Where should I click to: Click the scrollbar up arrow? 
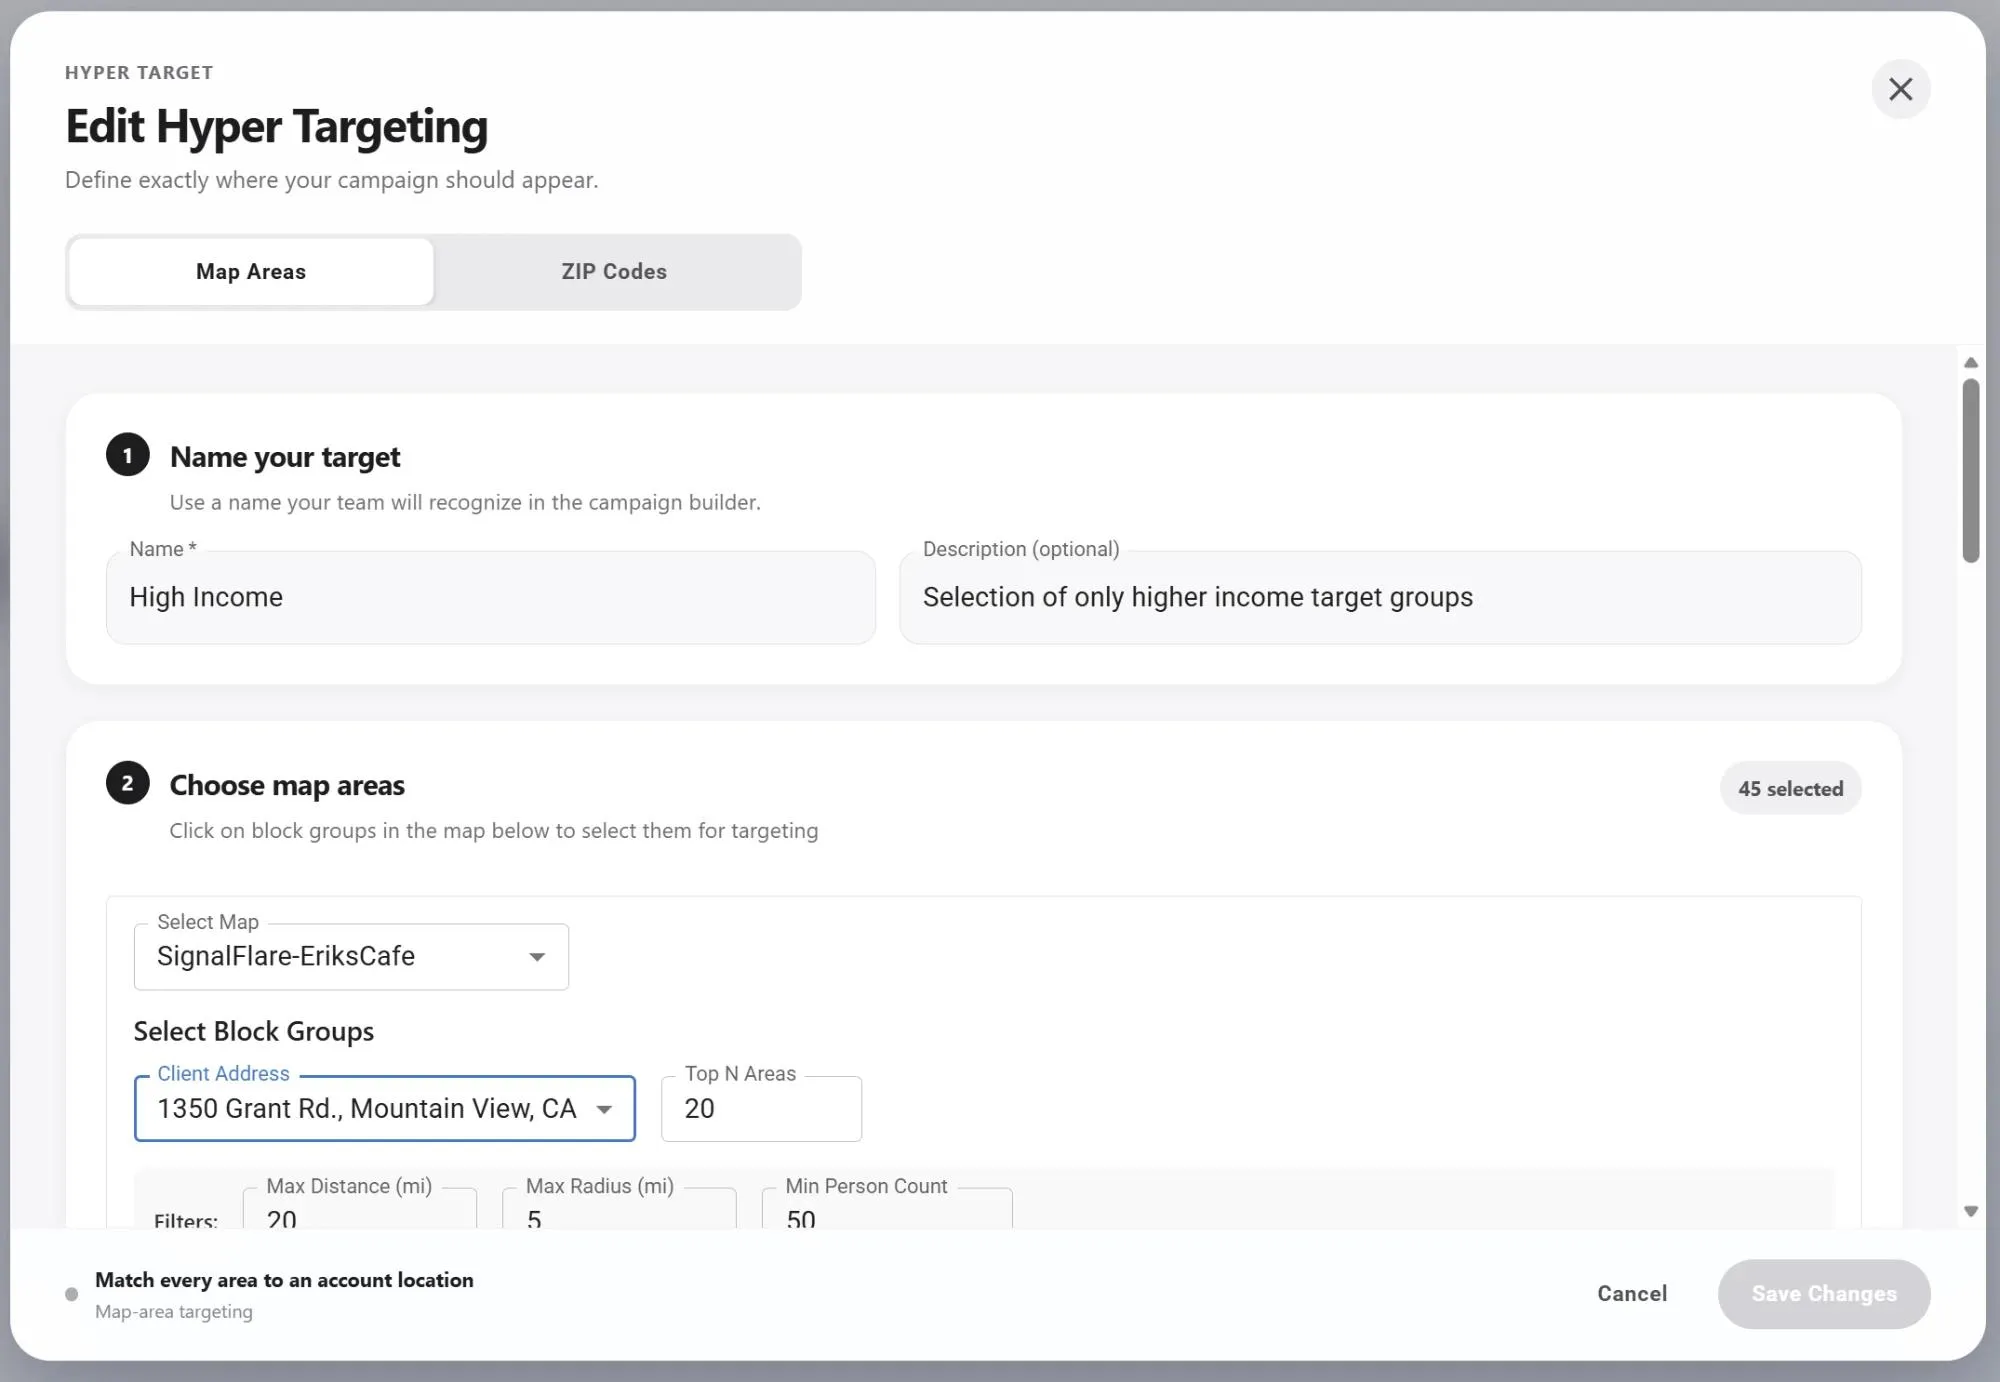pyautogui.click(x=1971, y=363)
